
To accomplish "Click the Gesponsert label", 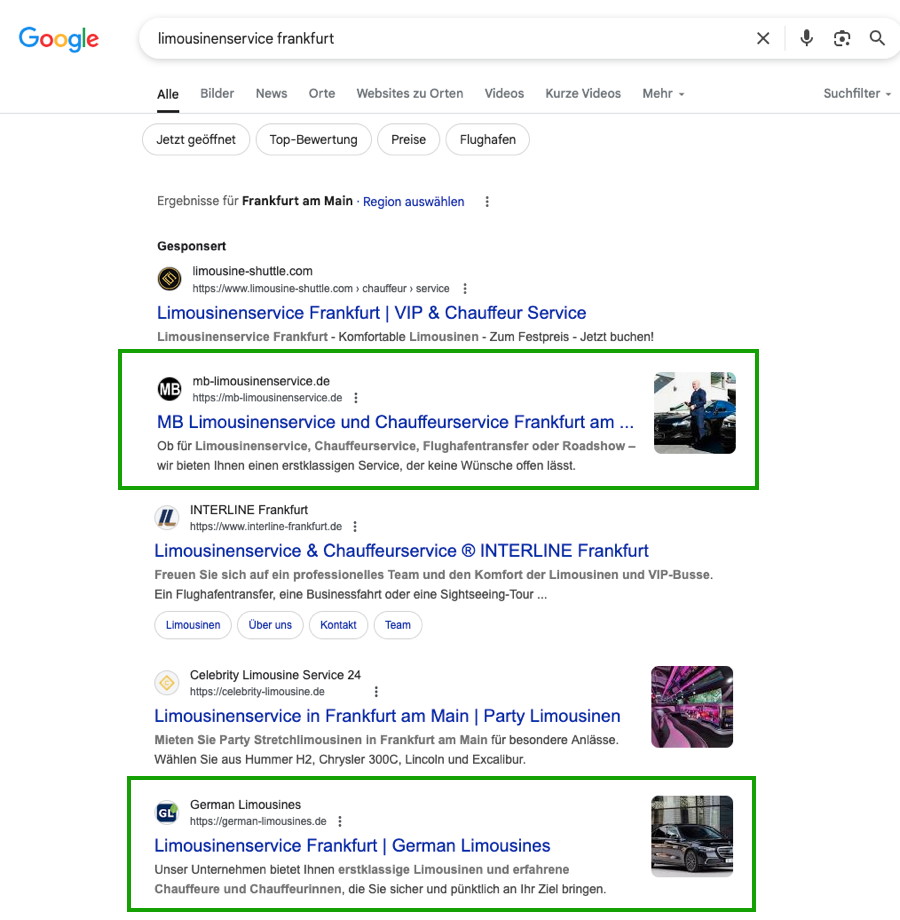I will 191,246.
